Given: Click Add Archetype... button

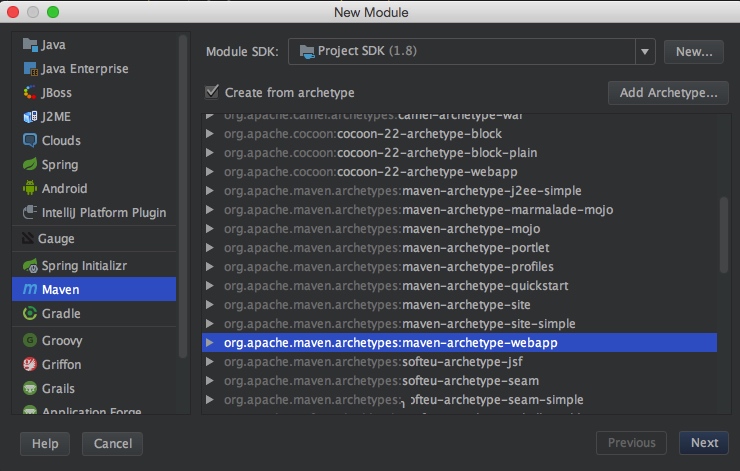Looking at the screenshot, I should pos(668,93).
